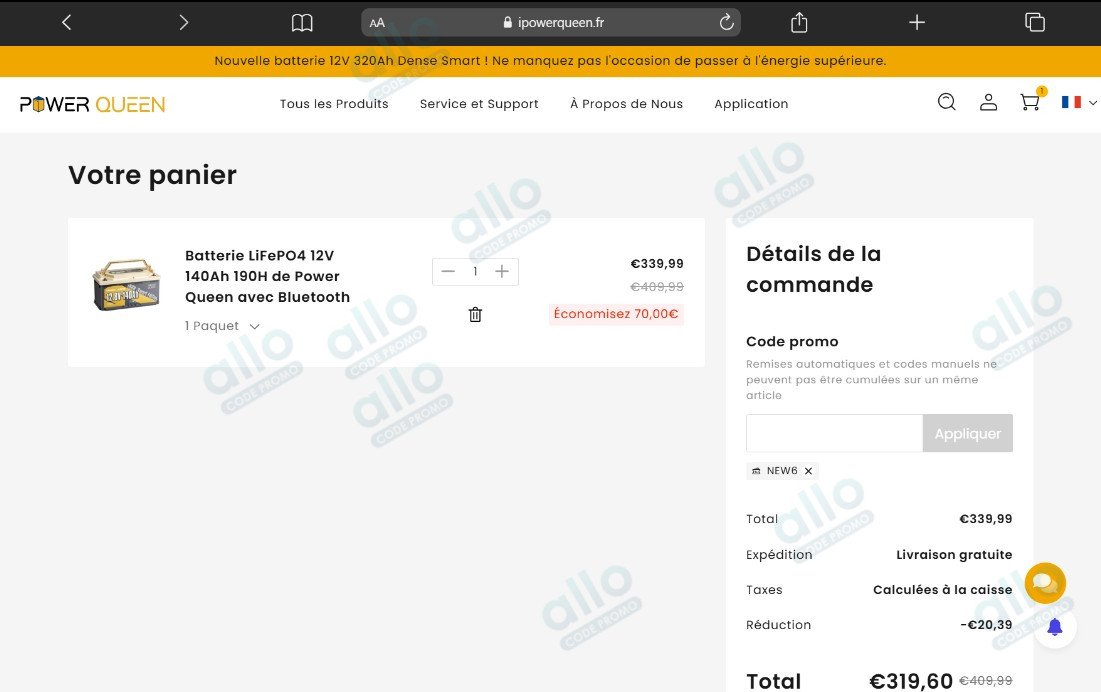Open the site search magnifier icon

click(x=947, y=102)
